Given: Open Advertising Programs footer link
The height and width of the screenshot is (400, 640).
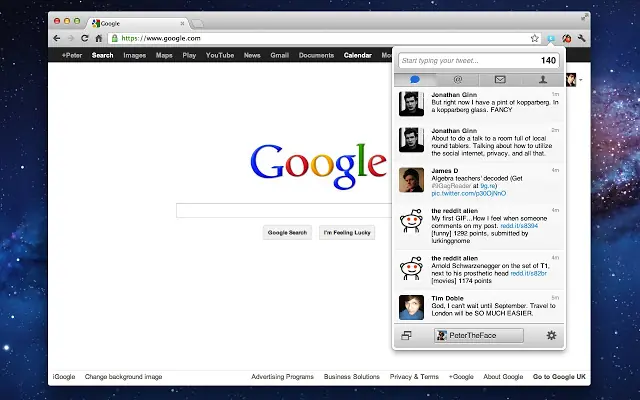Looking at the screenshot, I should tap(282, 377).
